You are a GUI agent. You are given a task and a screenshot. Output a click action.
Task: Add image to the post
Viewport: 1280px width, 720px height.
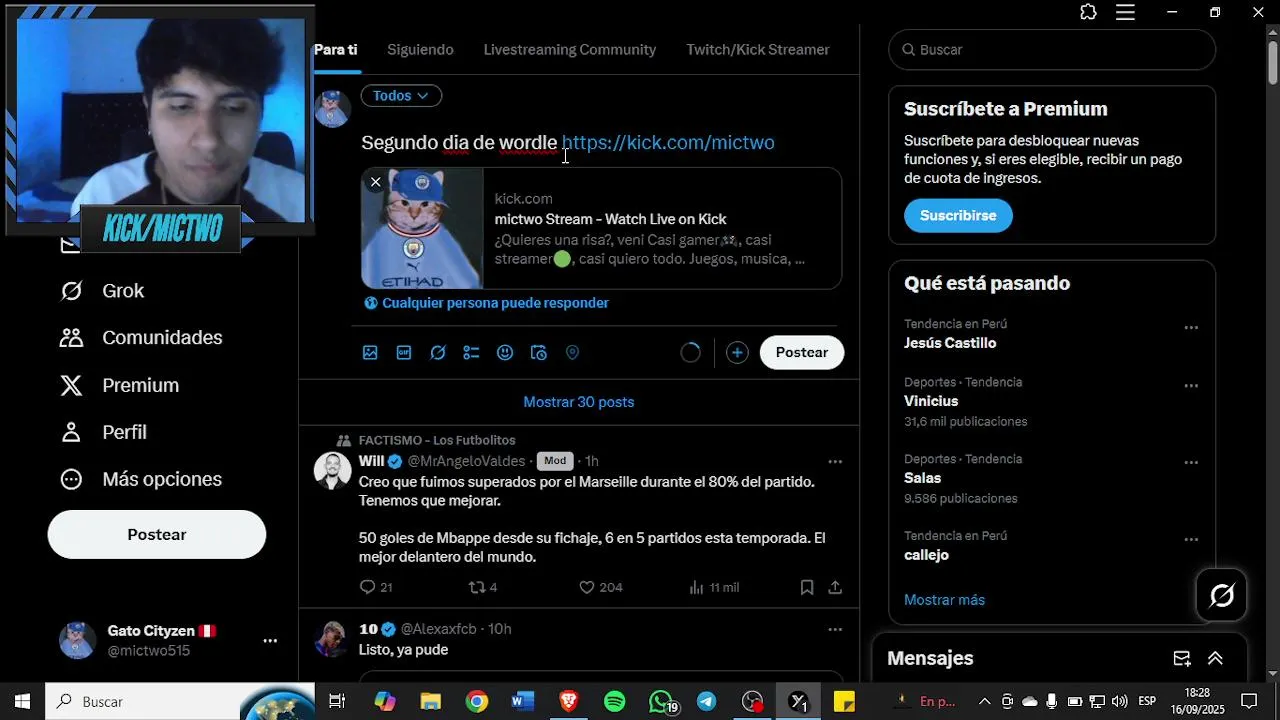370,353
